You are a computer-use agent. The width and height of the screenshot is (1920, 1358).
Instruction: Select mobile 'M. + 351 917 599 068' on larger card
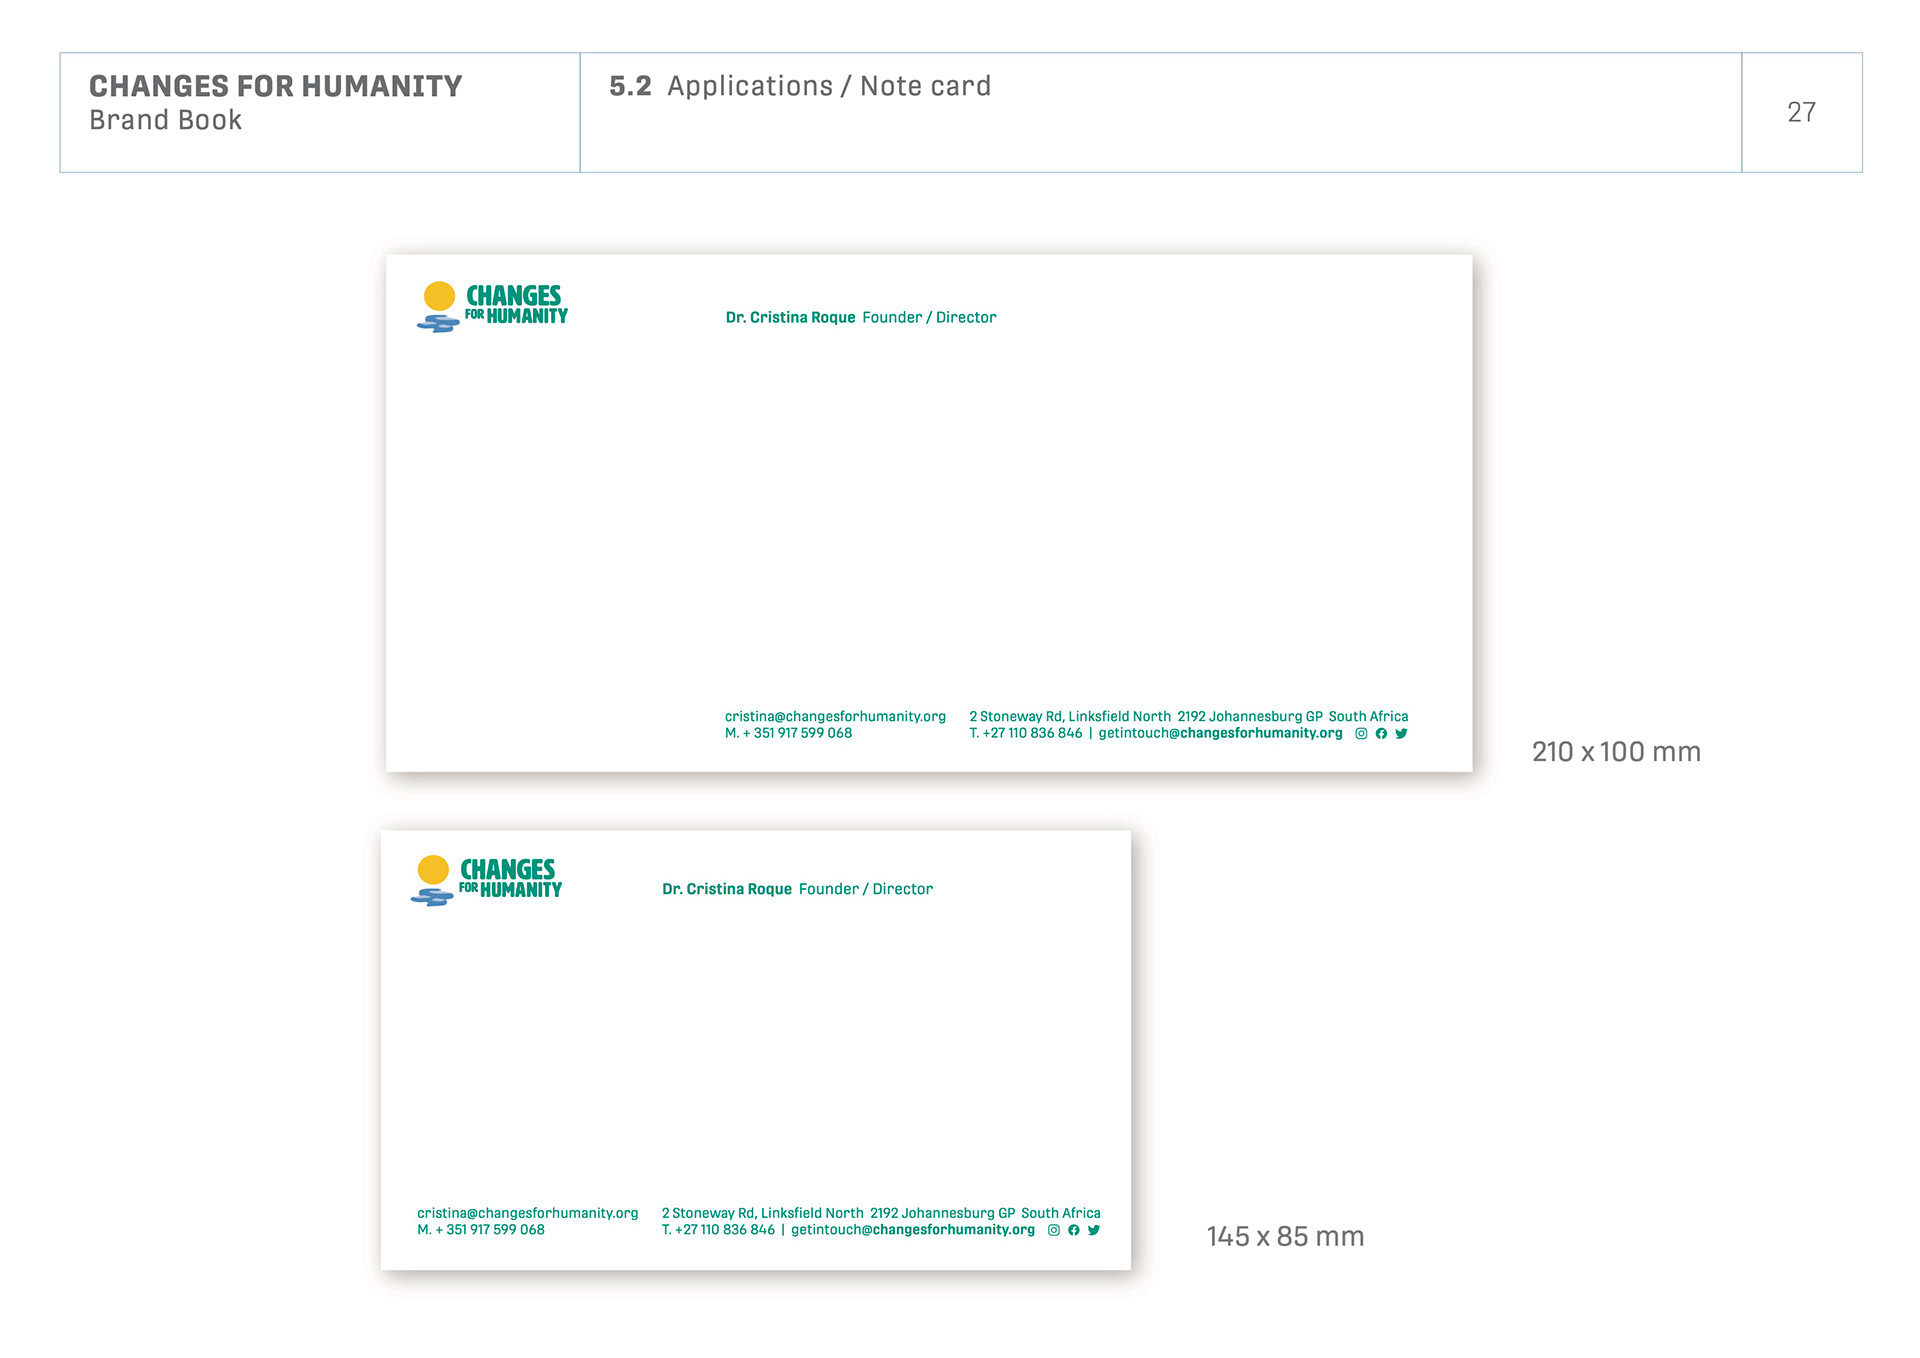[788, 734]
